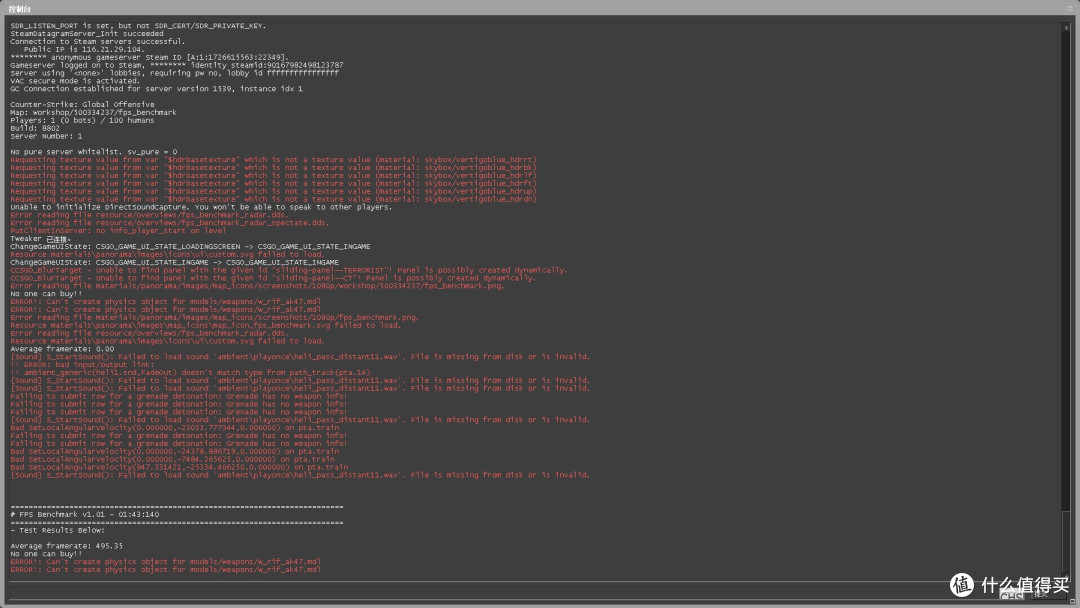Click the LOADINGSCREEN -> INGAME ChangeGameUIState line
This screenshot has width=1080, height=608.
tap(190, 247)
